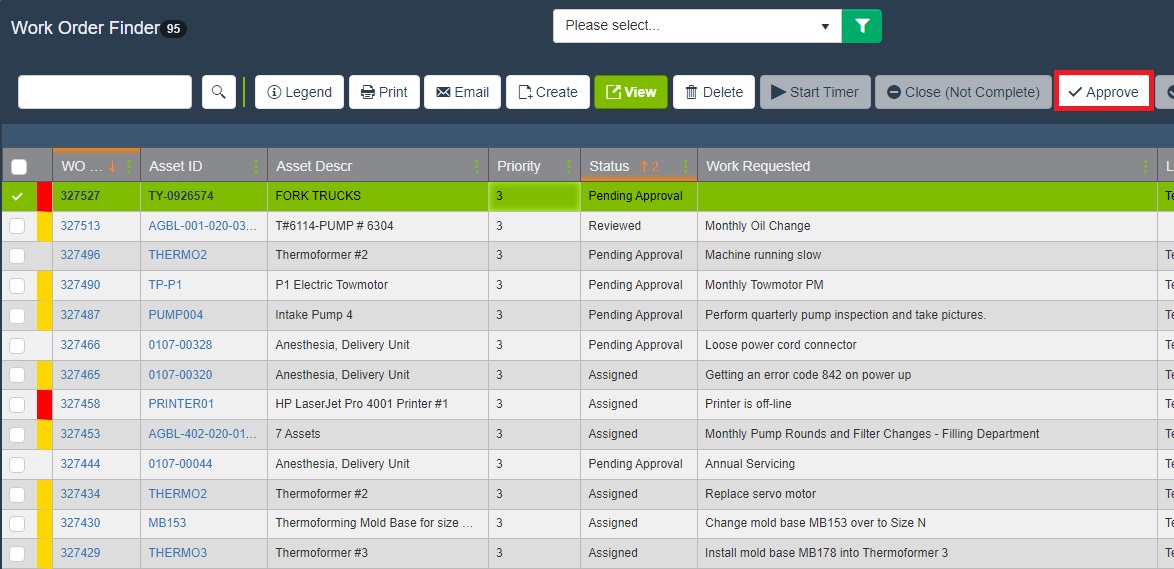Toggle the select-all header checkbox
The image size is (1174, 569).
coord(19,167)
